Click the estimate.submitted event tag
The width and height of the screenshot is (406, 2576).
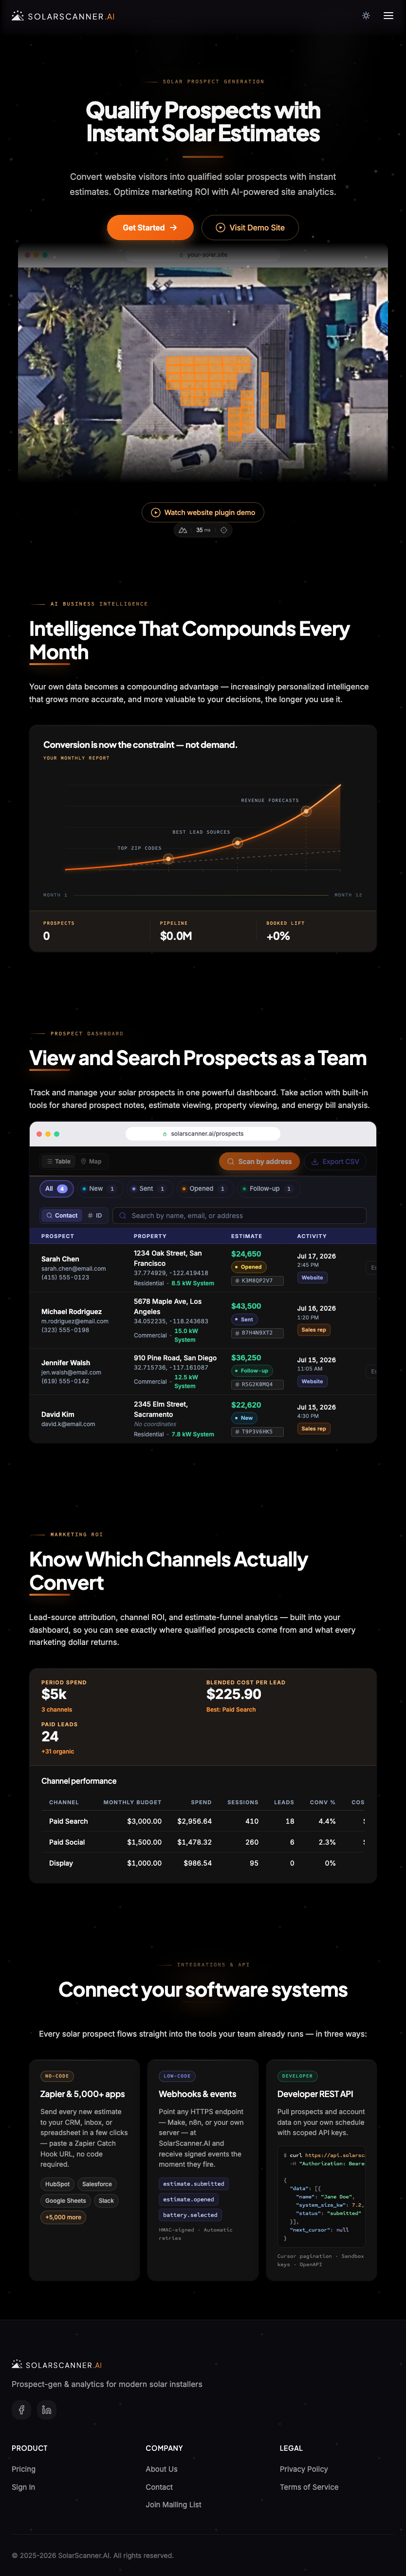click(x=194, y=2183)
